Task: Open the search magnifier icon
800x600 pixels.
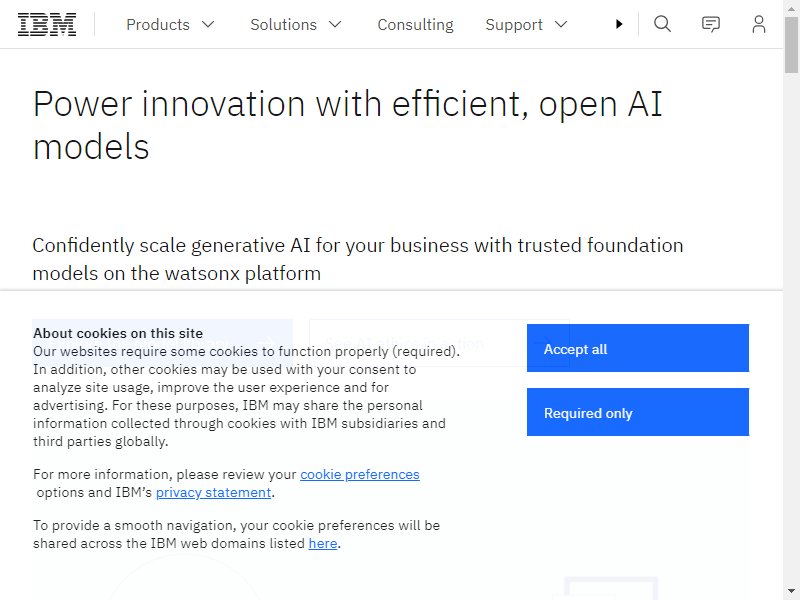Action: (662, 24)
